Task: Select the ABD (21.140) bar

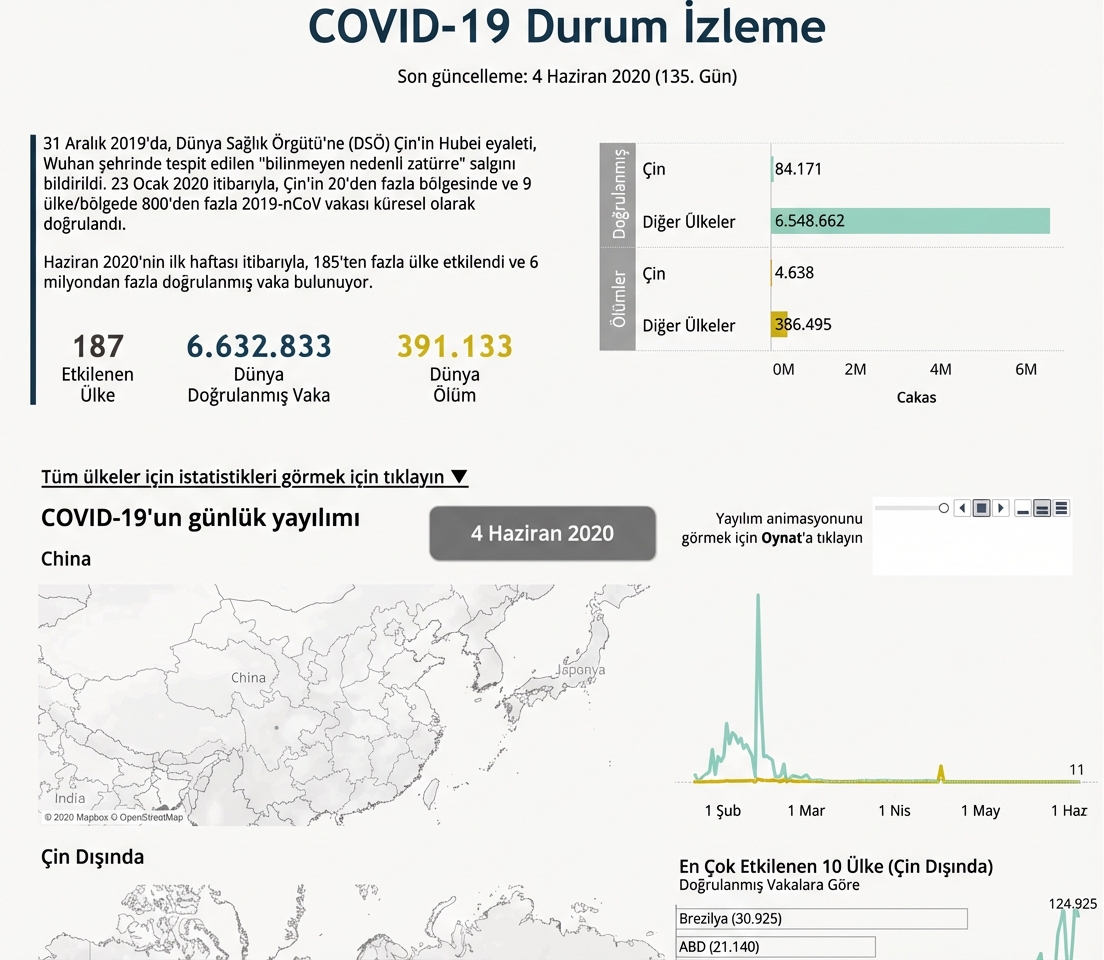Action: [x=776, y=946]
